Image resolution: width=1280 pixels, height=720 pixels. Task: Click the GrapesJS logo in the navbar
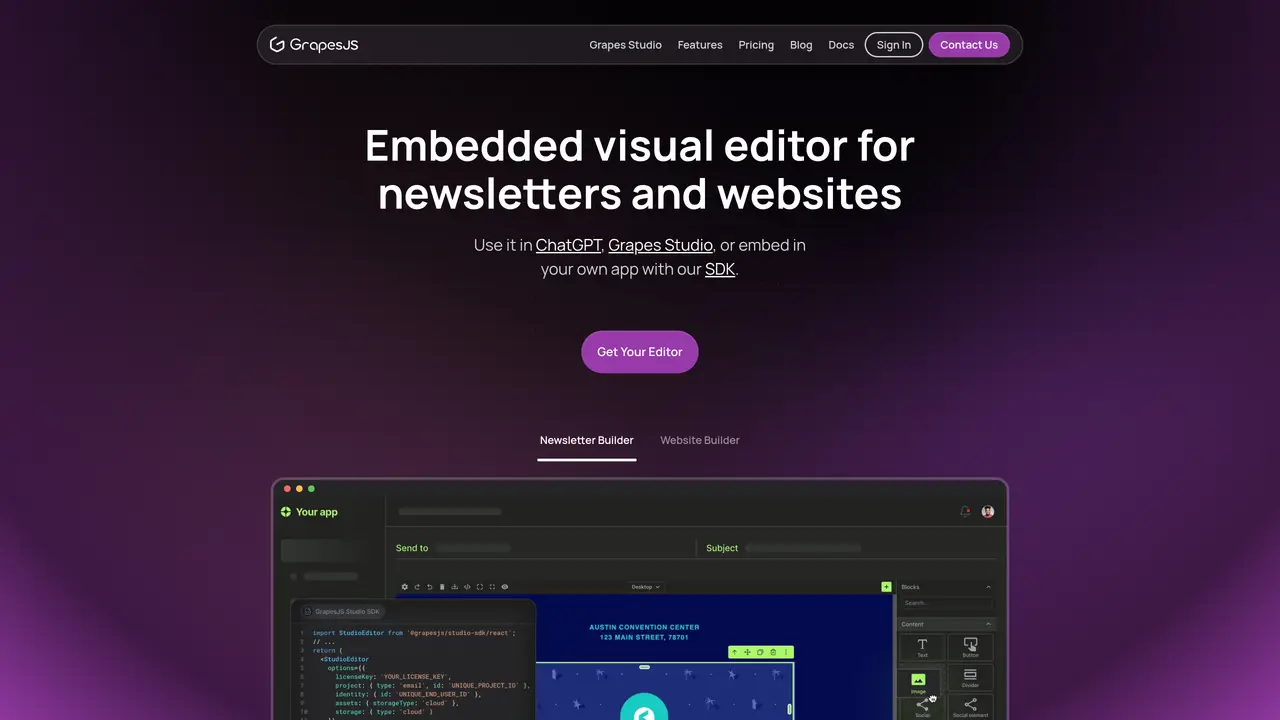click(x=314, y=45)
